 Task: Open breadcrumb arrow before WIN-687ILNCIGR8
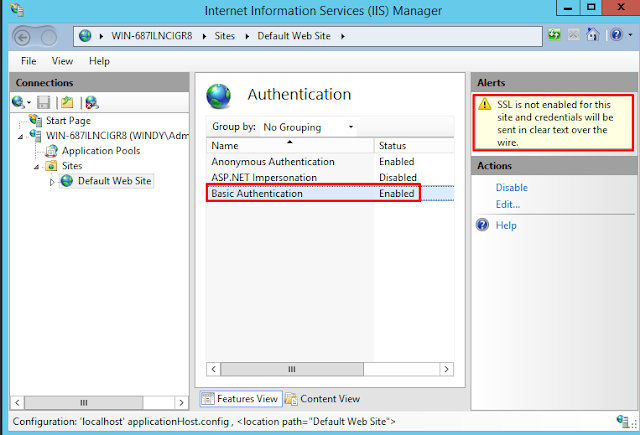coord(101,36)
